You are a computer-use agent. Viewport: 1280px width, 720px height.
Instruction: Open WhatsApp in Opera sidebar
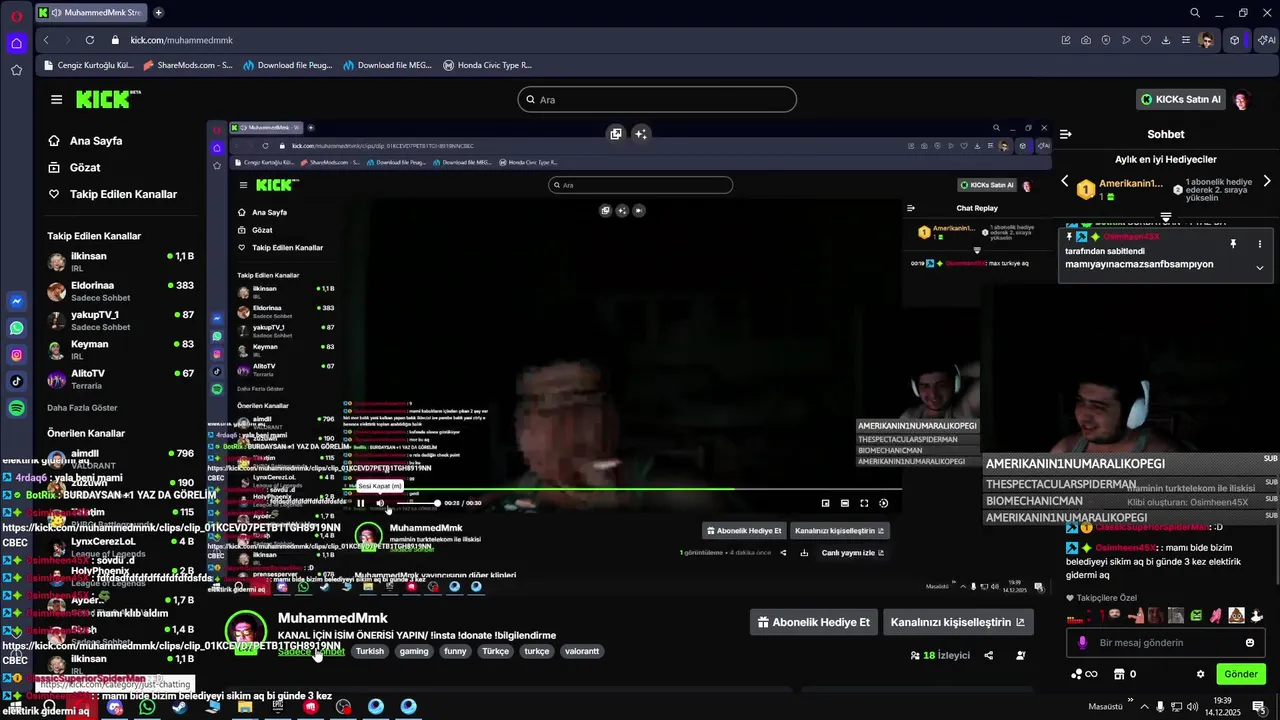pyautogui.click(x=17, y=328)
